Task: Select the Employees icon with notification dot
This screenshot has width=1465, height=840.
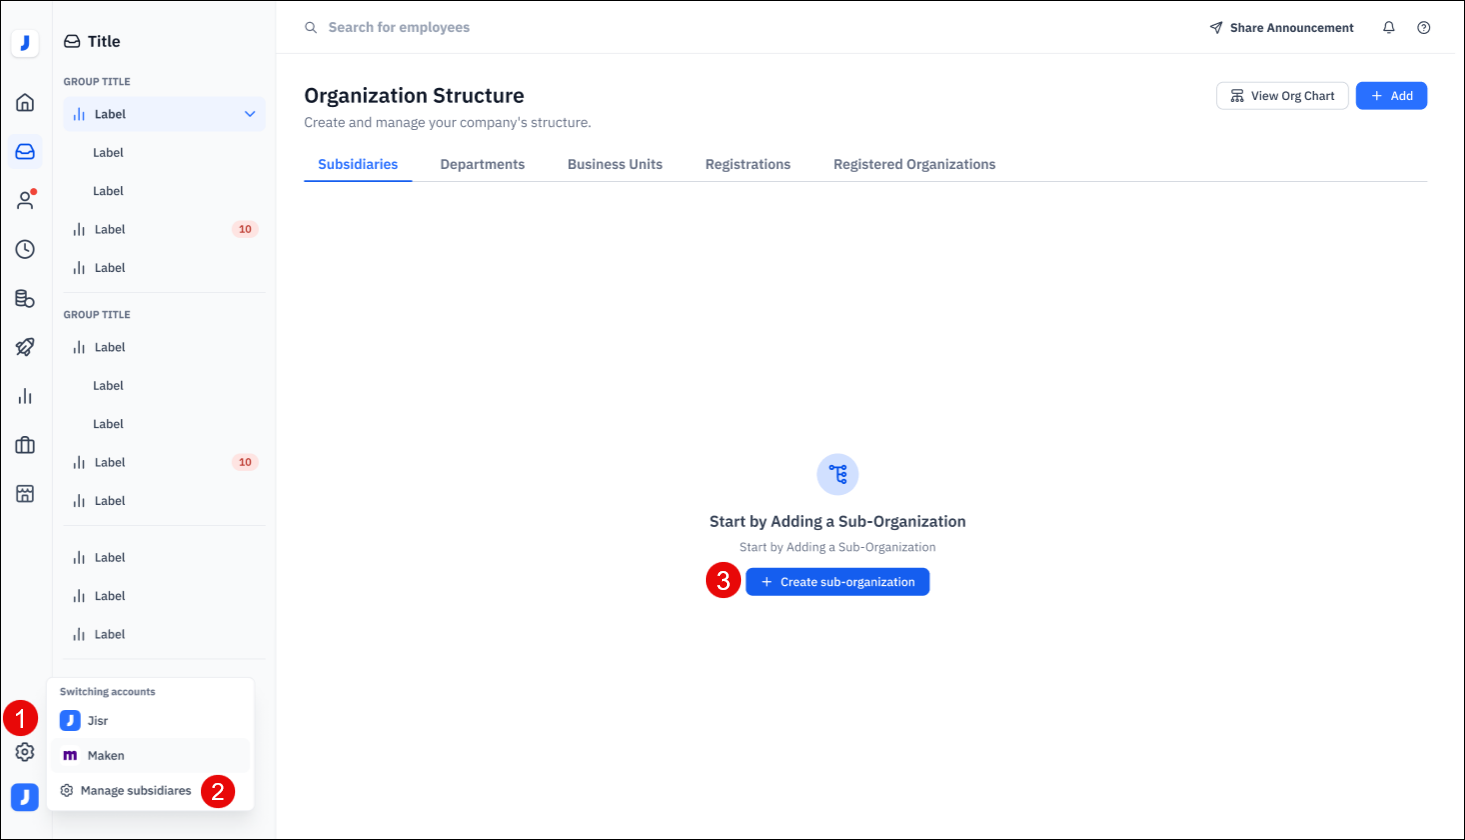Action: 24,200
